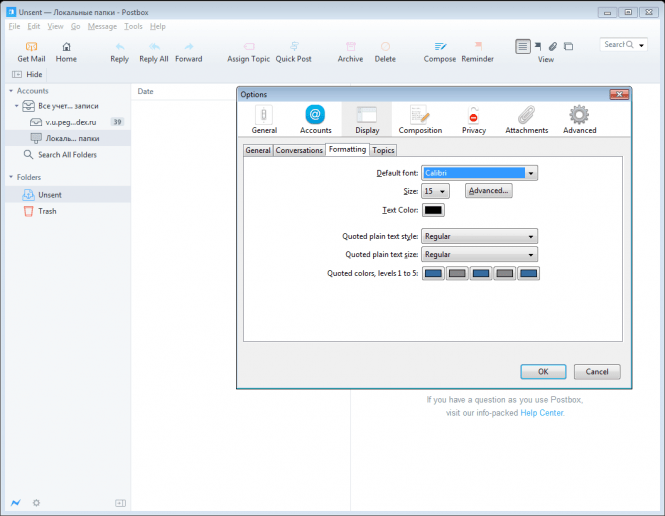Screen dimensions: 665x516
Task: Open the Help Center link
Action: (542, 413)
